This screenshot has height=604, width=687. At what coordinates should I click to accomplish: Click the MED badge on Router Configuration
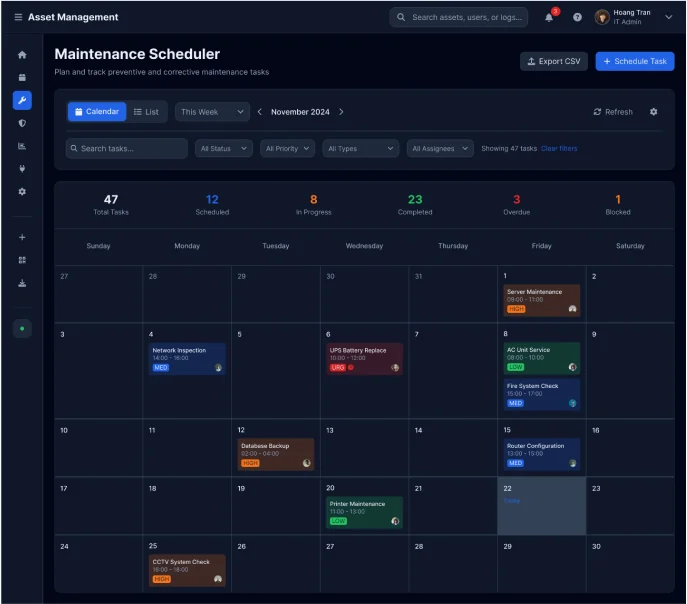[x=515, y=463]
